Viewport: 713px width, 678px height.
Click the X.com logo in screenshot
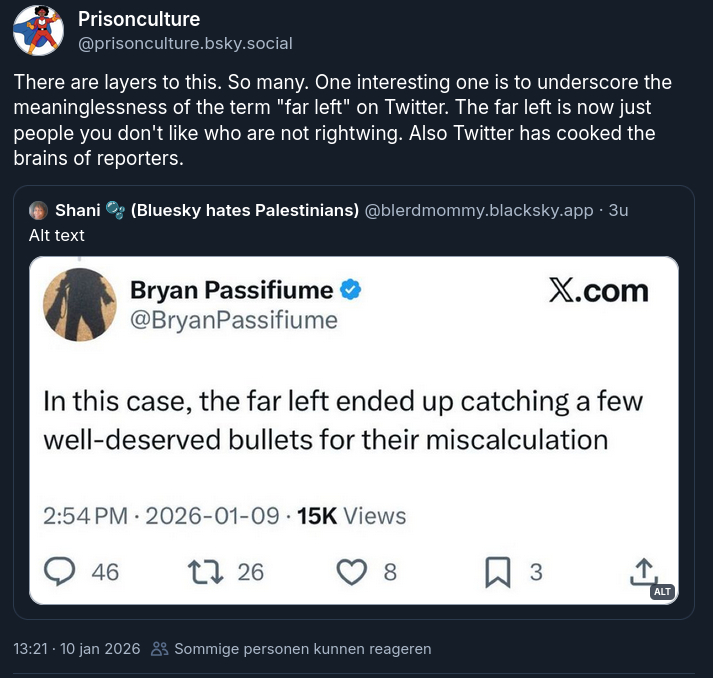(598, 291)
